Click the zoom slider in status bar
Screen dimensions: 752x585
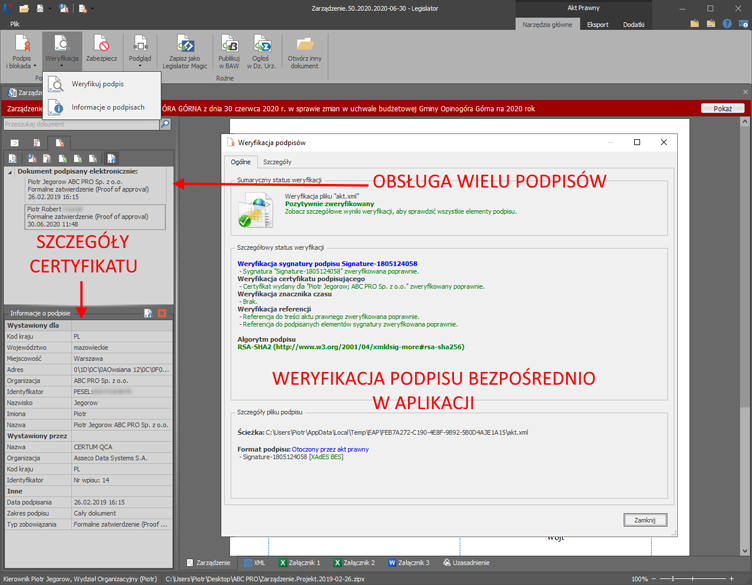click(693, 579)
